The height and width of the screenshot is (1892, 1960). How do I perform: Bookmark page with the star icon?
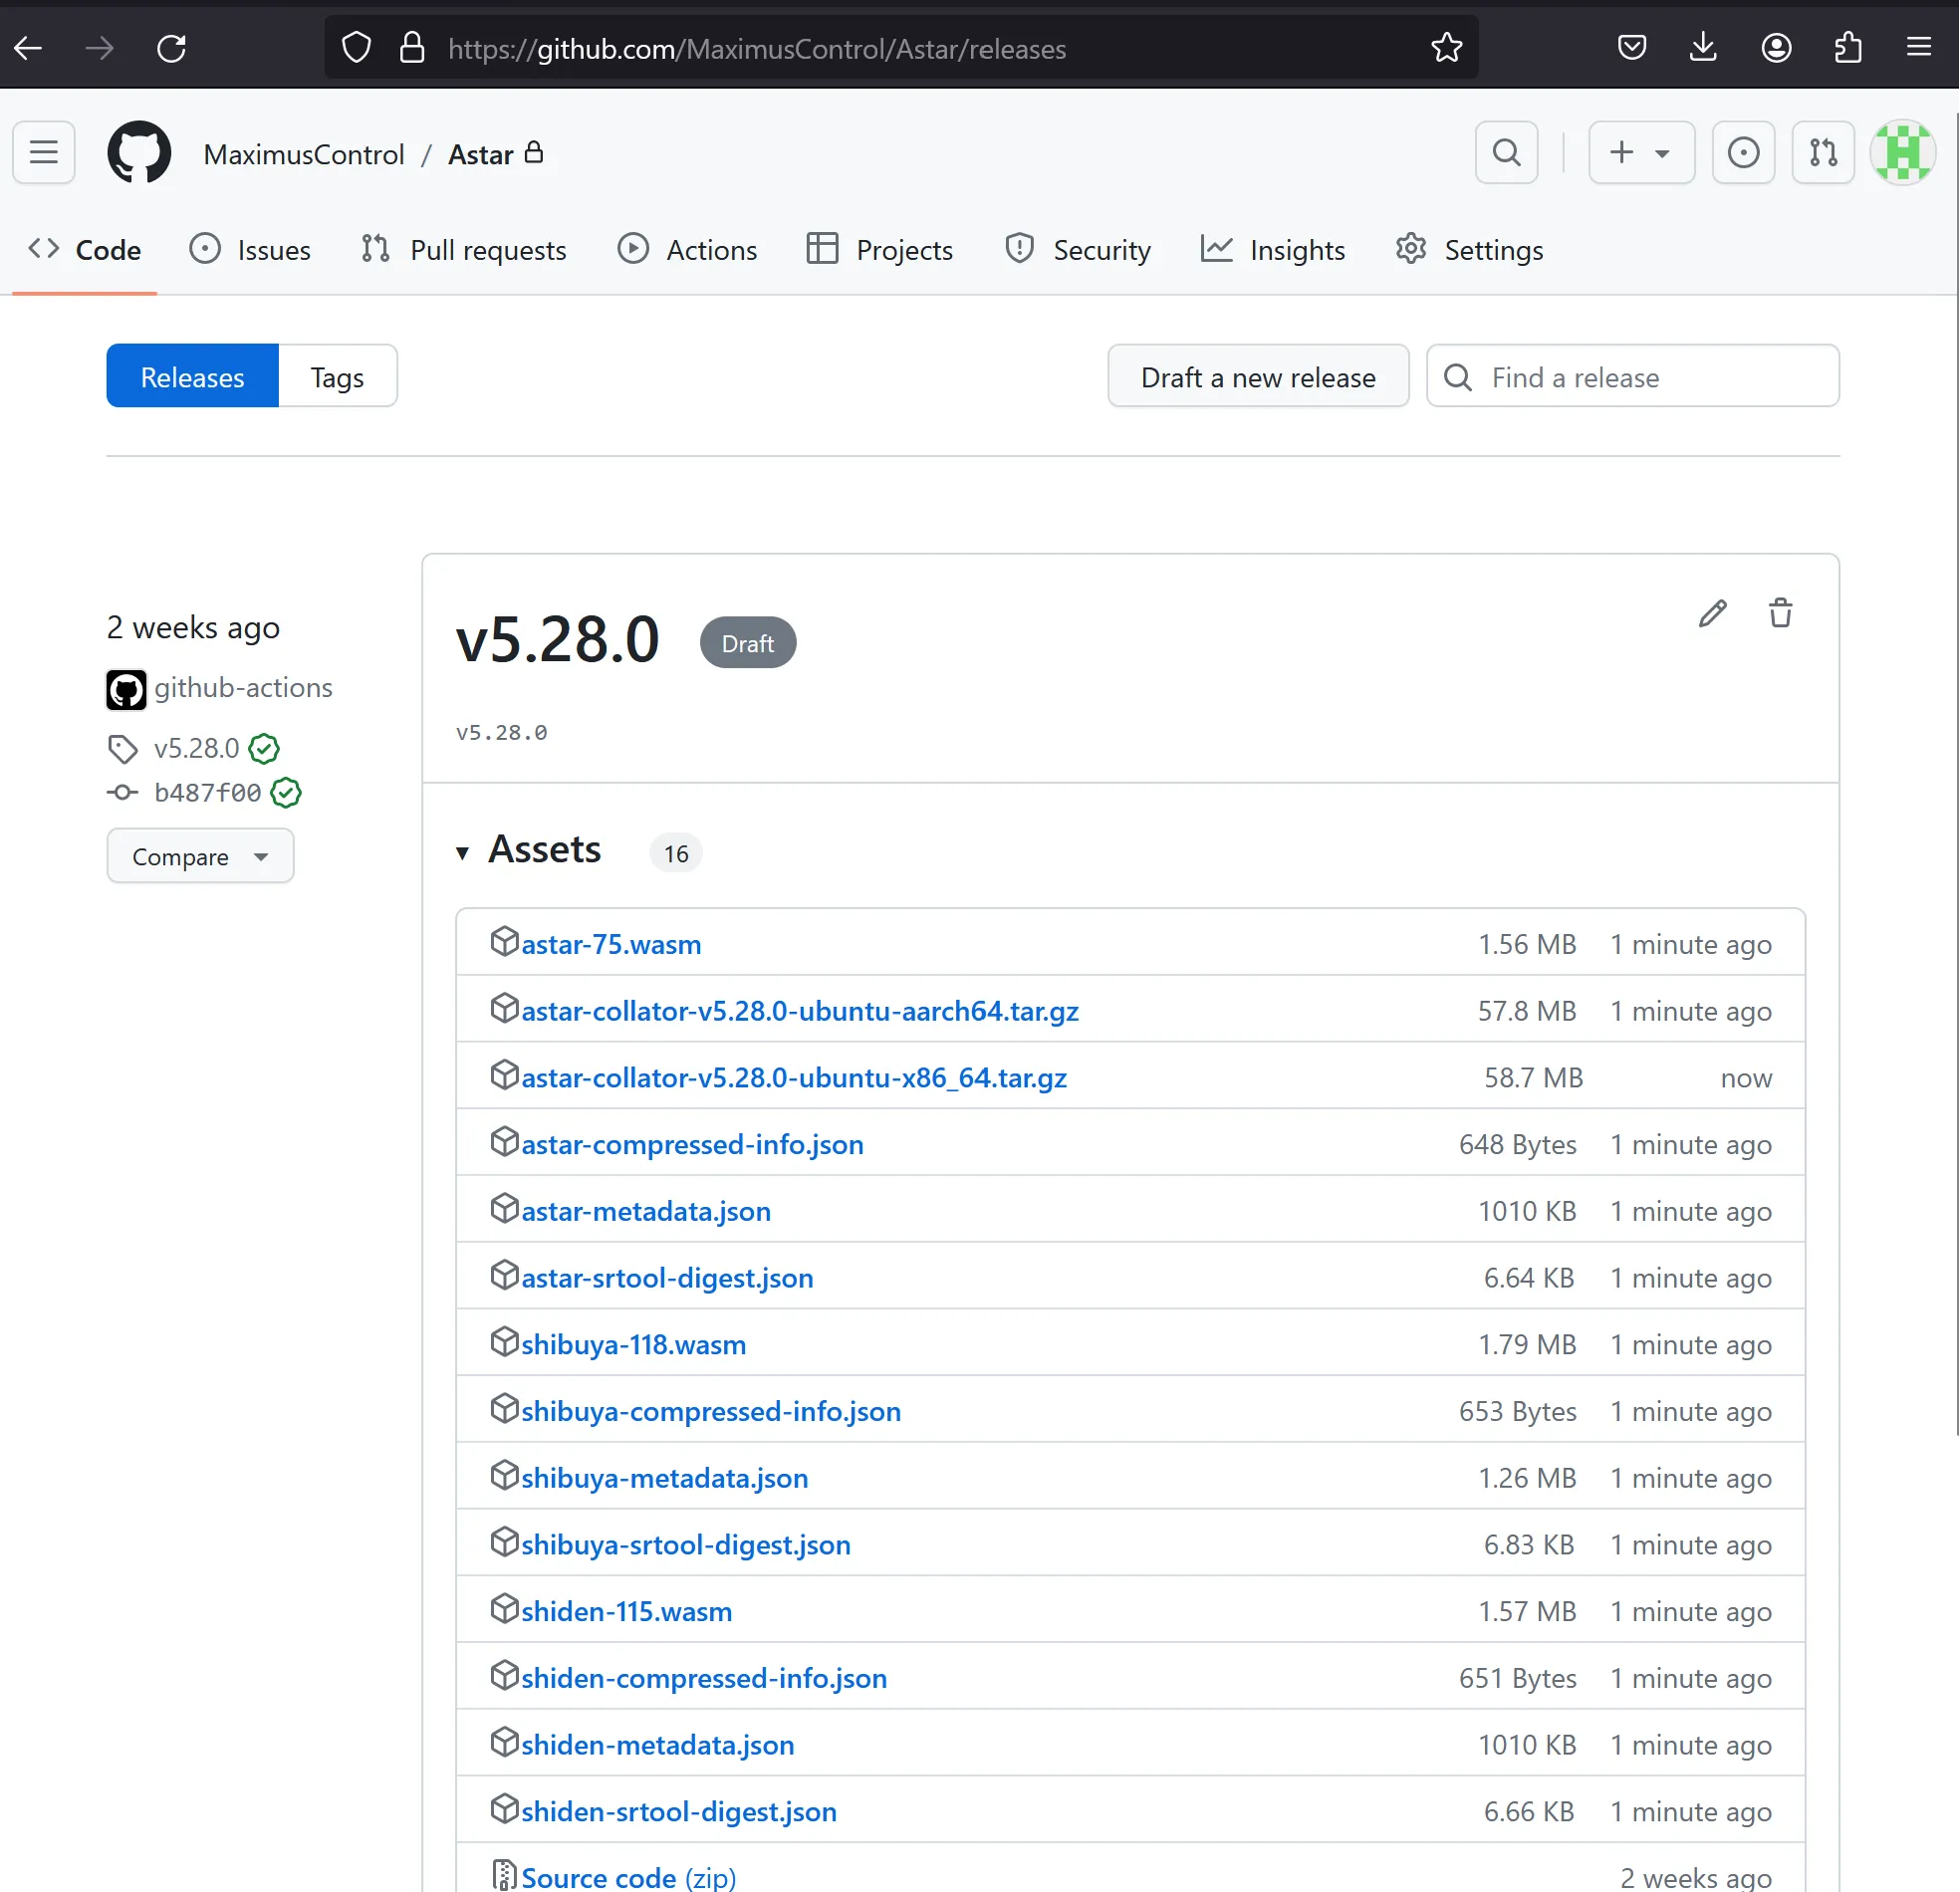[1446, 48]
